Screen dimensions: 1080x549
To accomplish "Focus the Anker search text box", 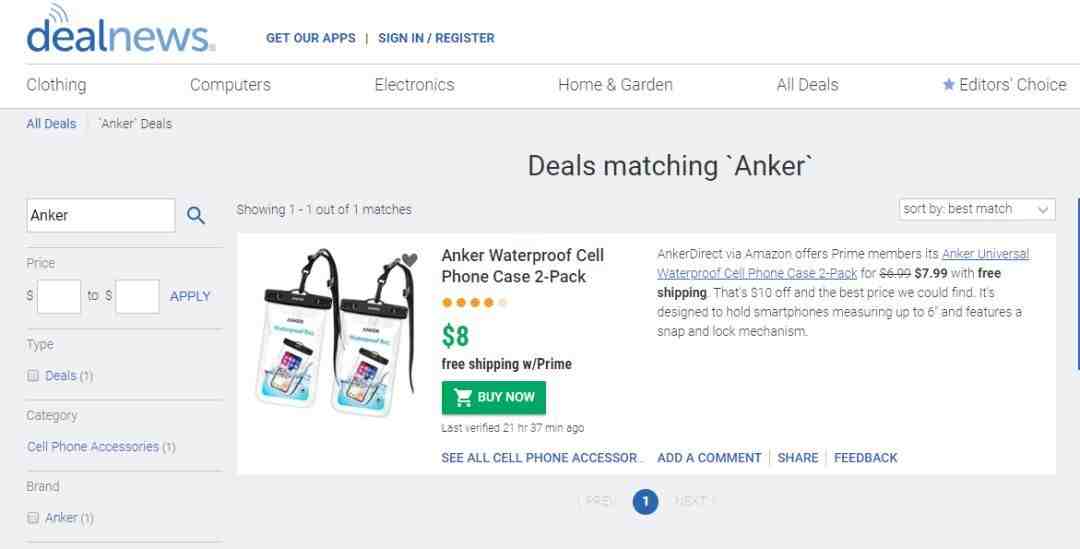I will coord(100,215).
